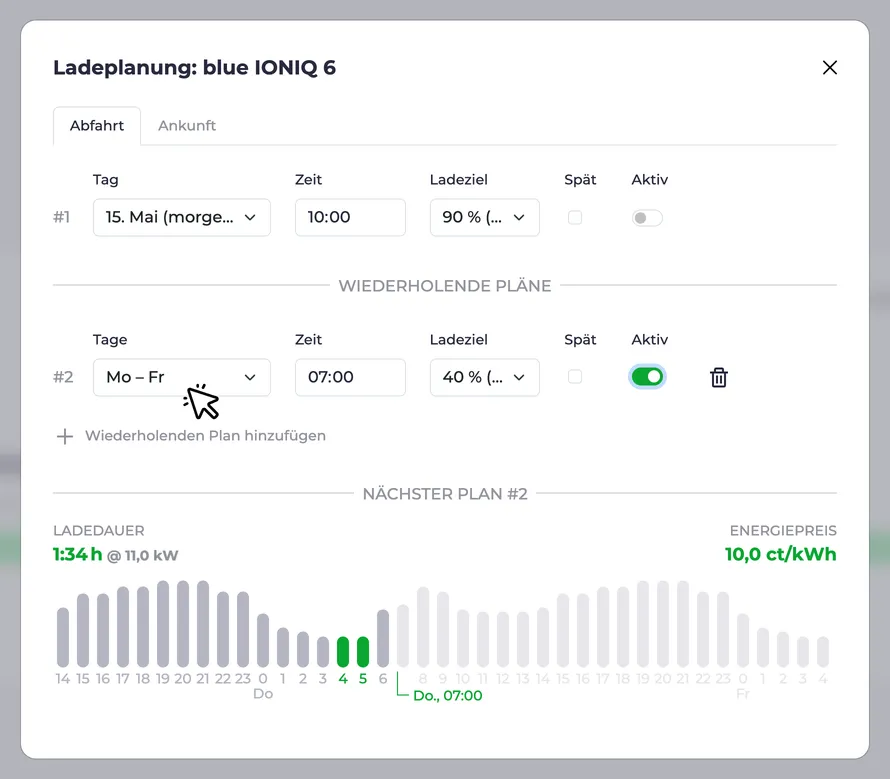
Task: Click the plus icon to add a plan
Action: (x=65, y=436)
